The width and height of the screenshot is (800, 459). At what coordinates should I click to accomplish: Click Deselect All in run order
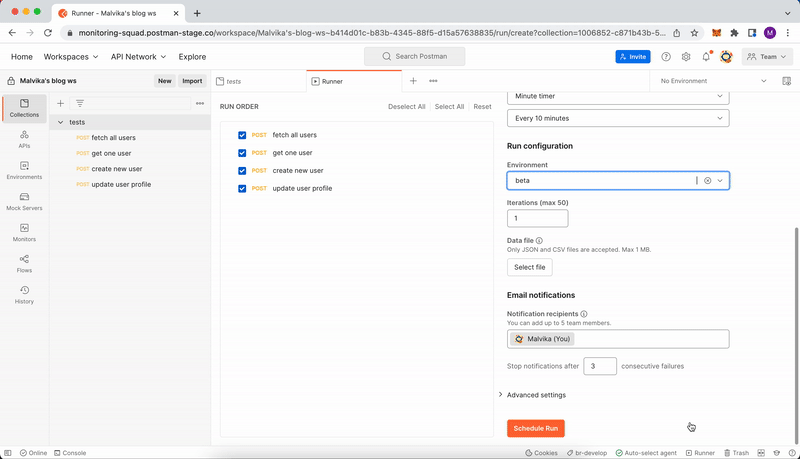(407, 107)
